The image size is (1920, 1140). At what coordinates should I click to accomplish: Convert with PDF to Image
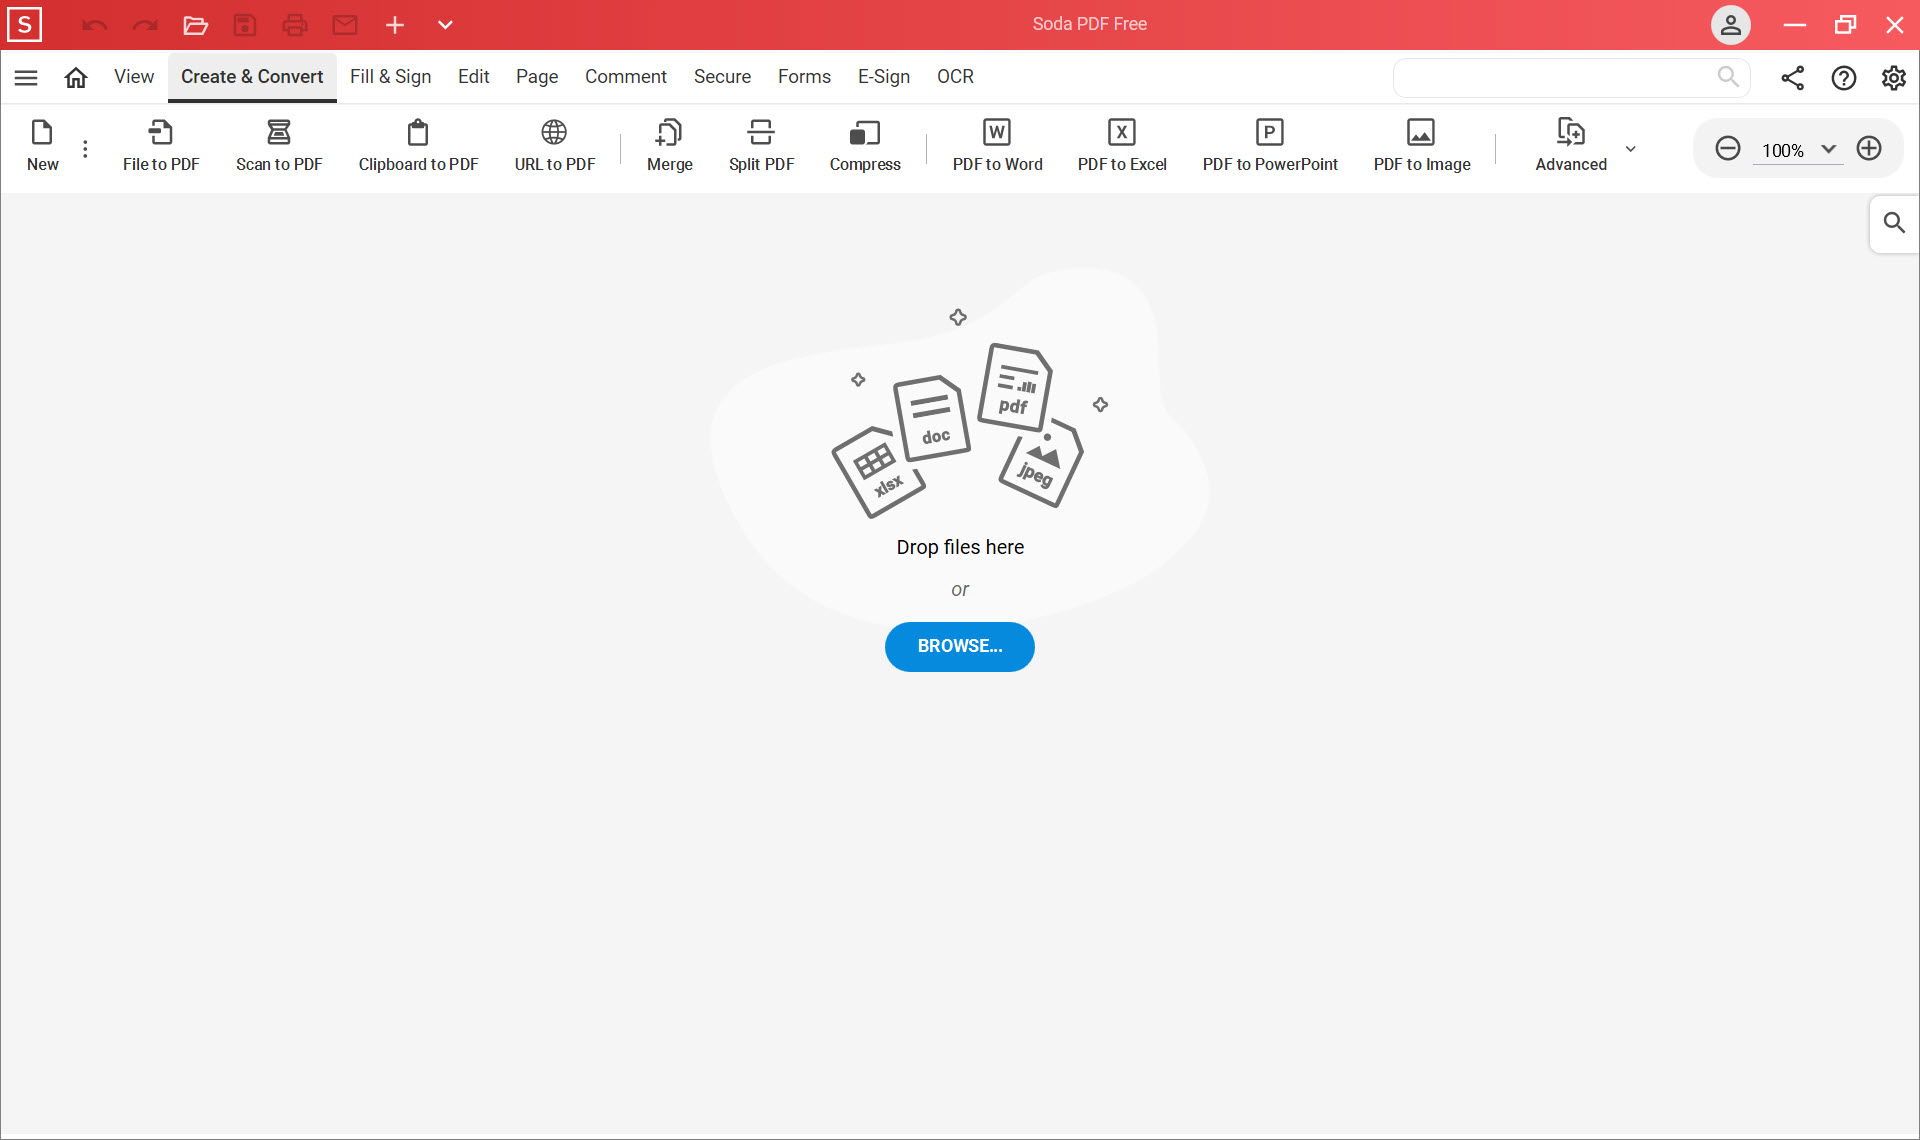1422,146
